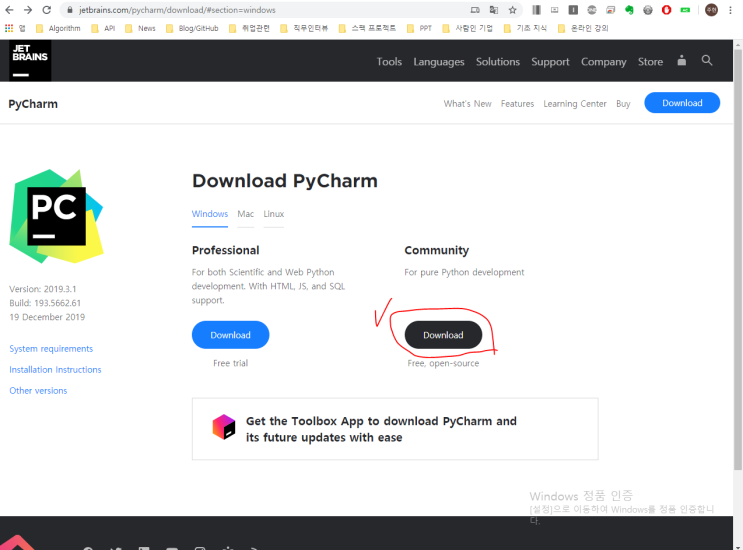Download the Professional edition
This screenshot has height=550, width=743.
[x=230, y=335]
